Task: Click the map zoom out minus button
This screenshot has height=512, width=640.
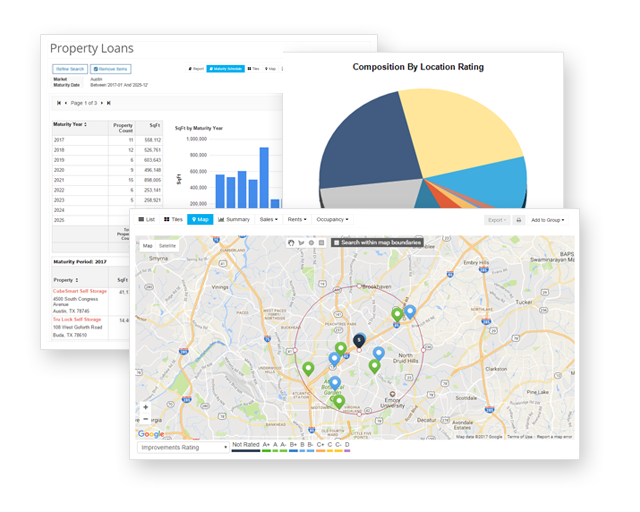Action: pos(146,420)
